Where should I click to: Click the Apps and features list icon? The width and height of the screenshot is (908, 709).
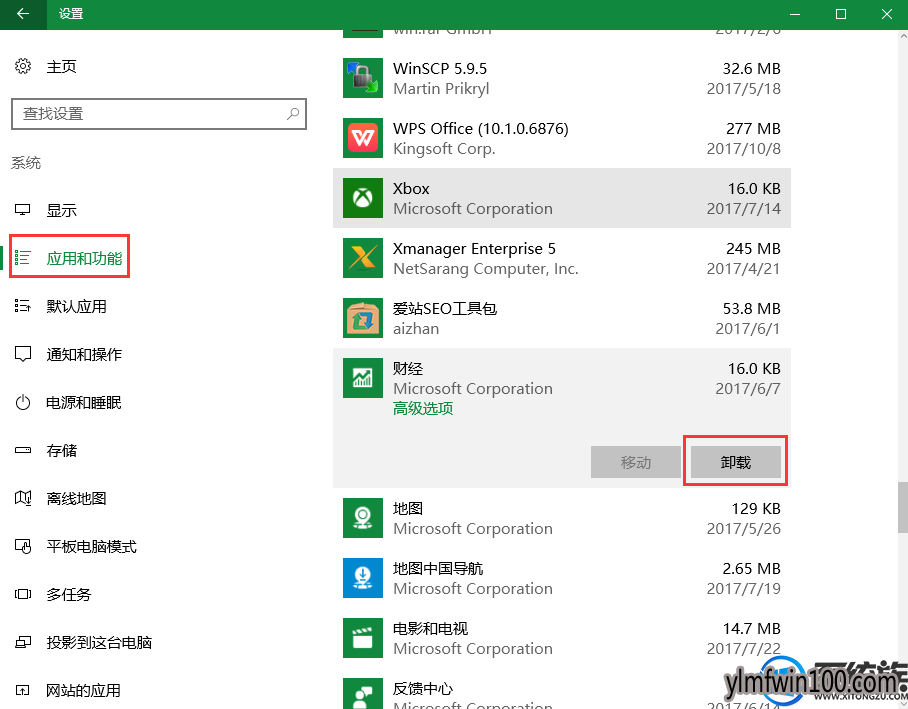23,258
